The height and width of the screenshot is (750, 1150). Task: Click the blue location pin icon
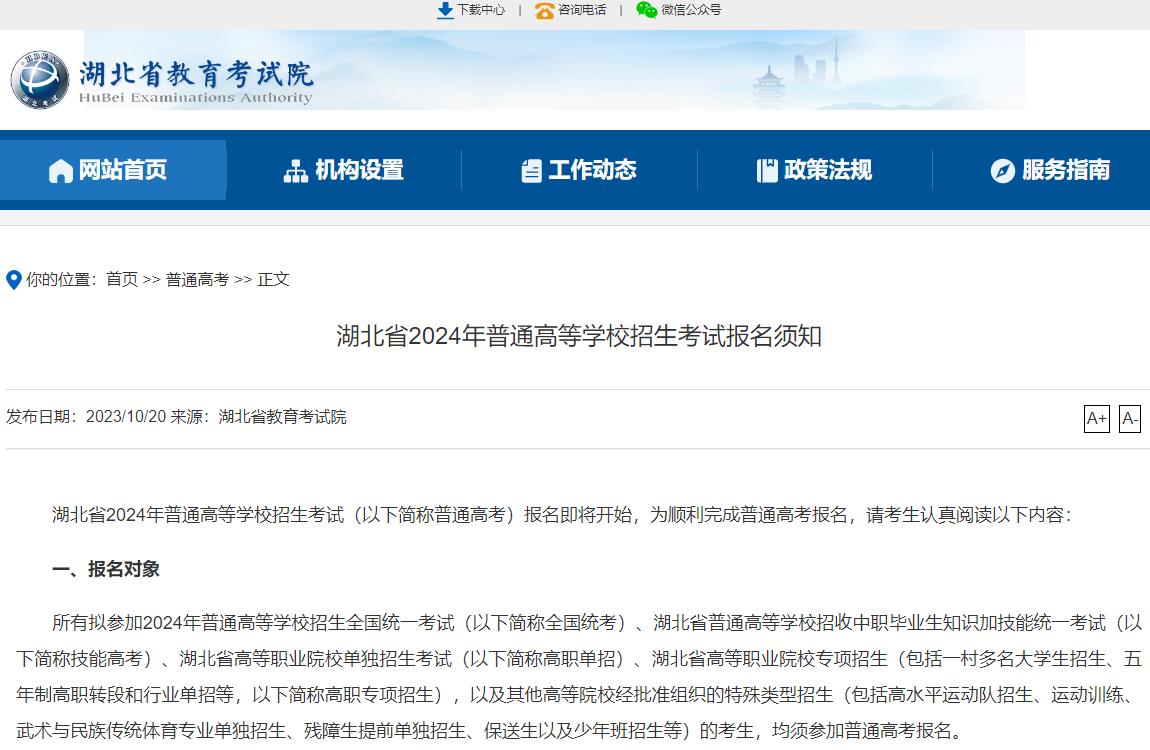pos(13,280)
